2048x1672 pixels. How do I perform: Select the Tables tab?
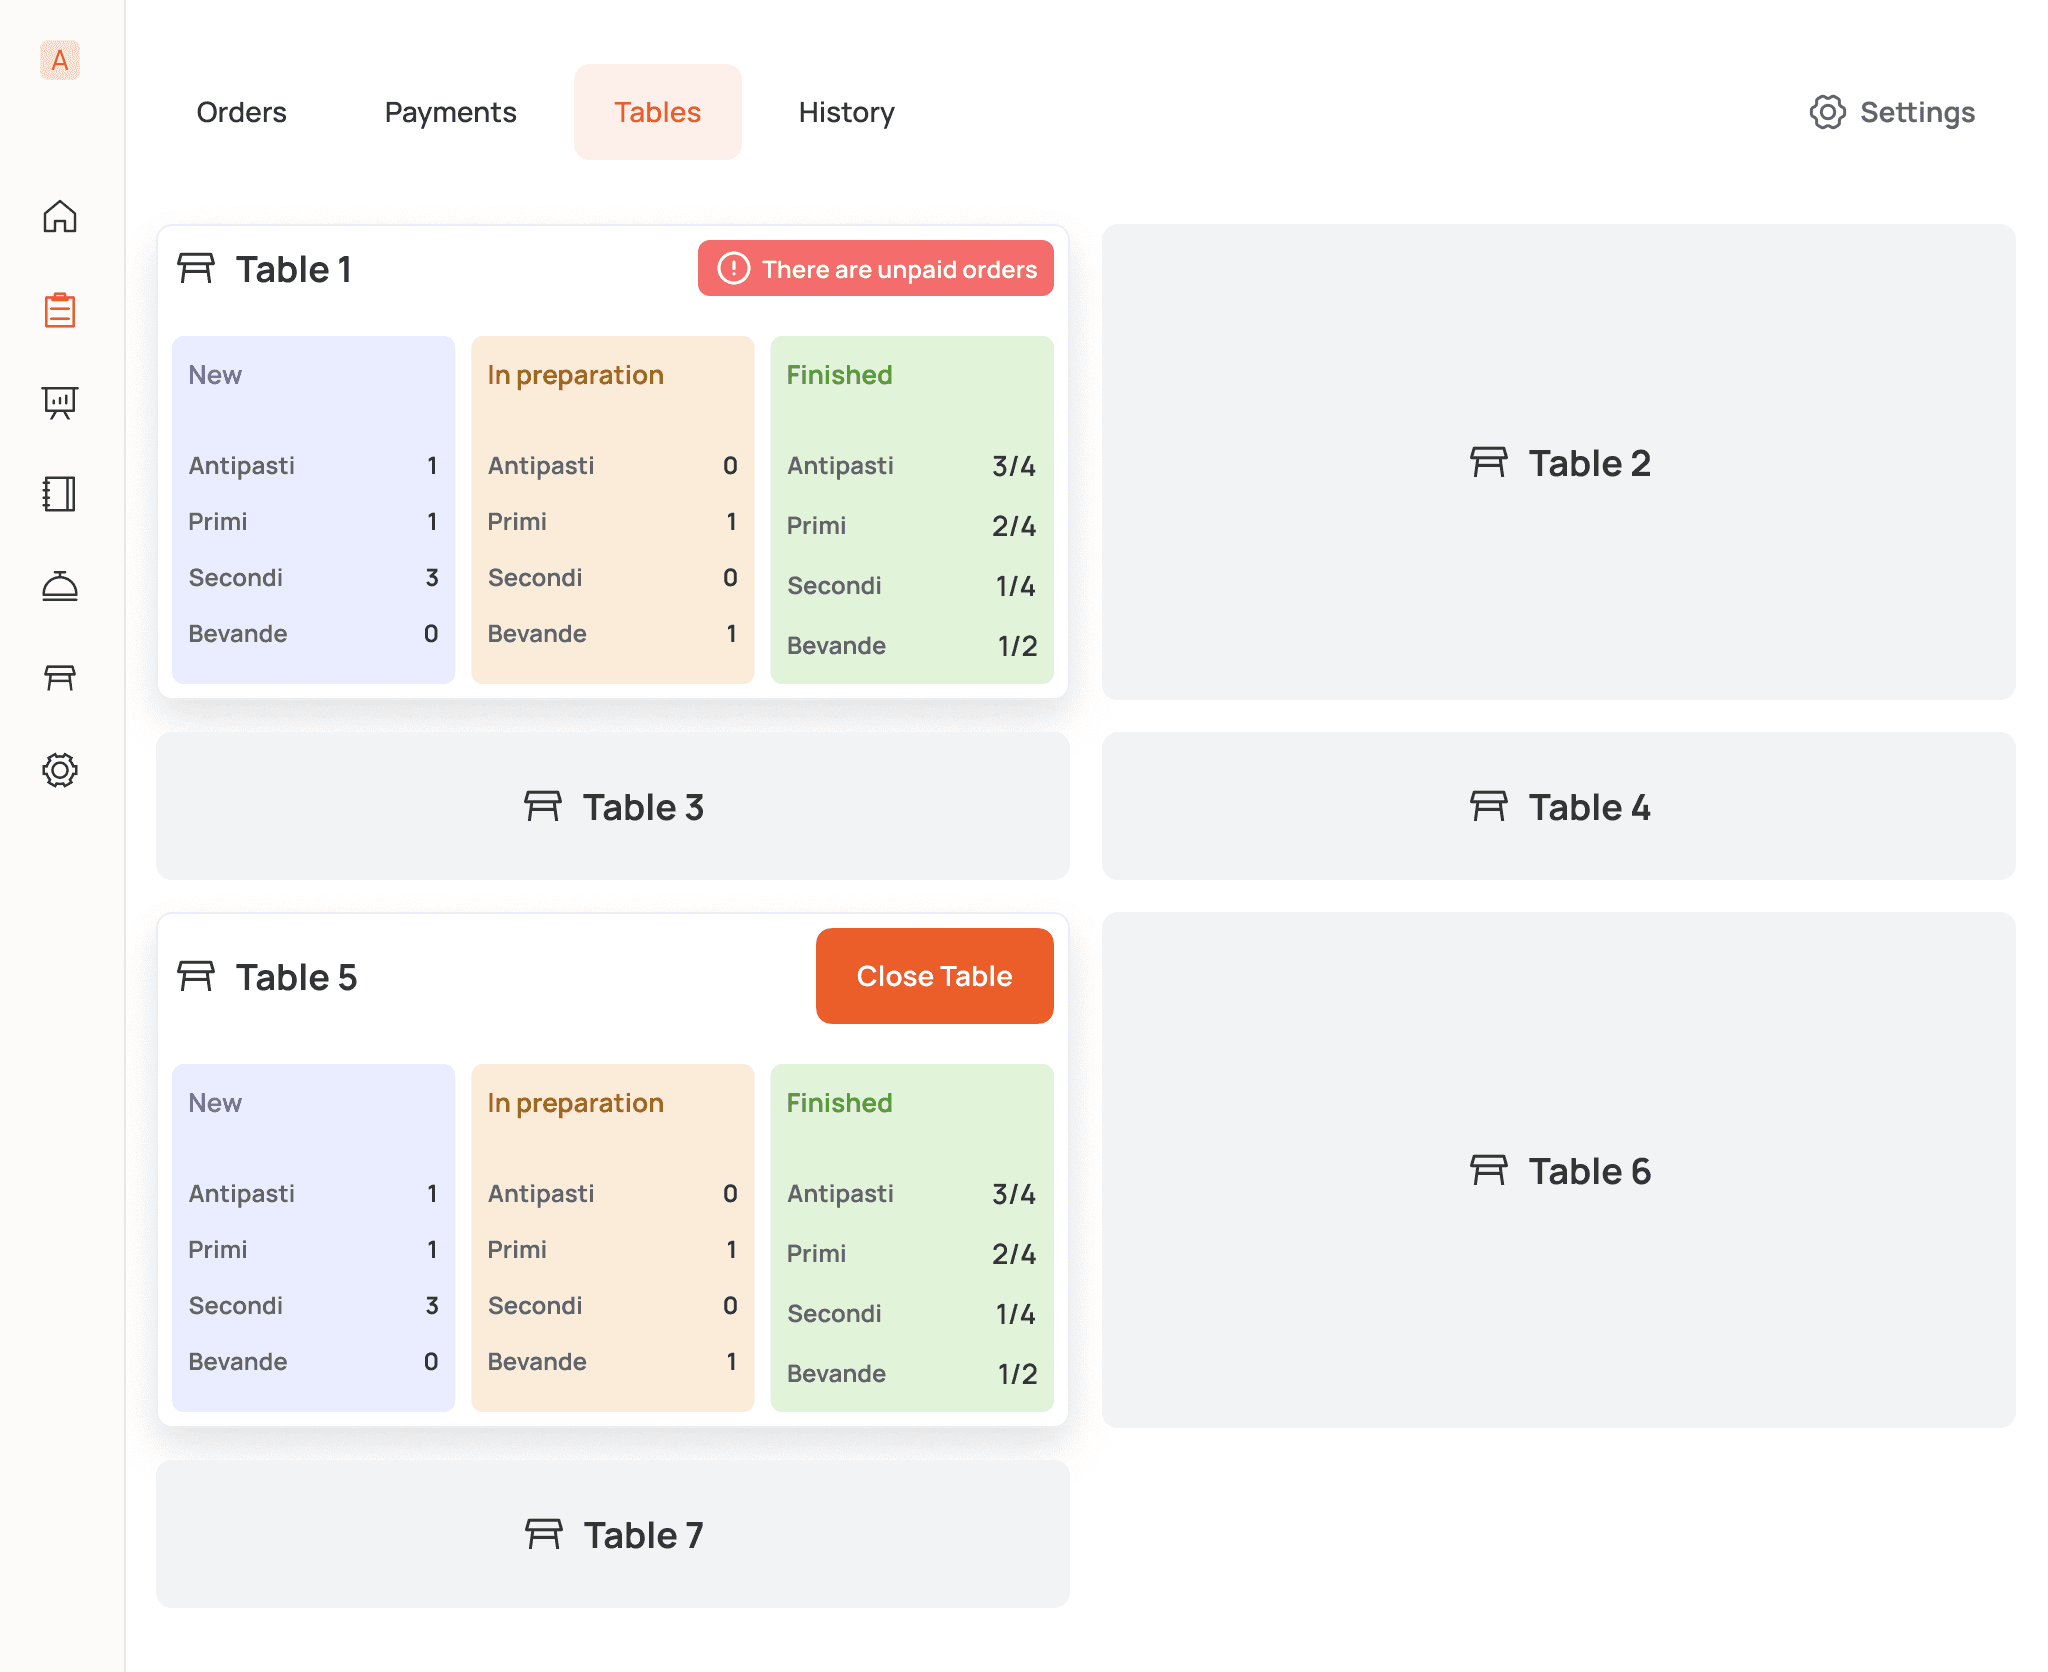pyautogui.click(x=657, y=112)
